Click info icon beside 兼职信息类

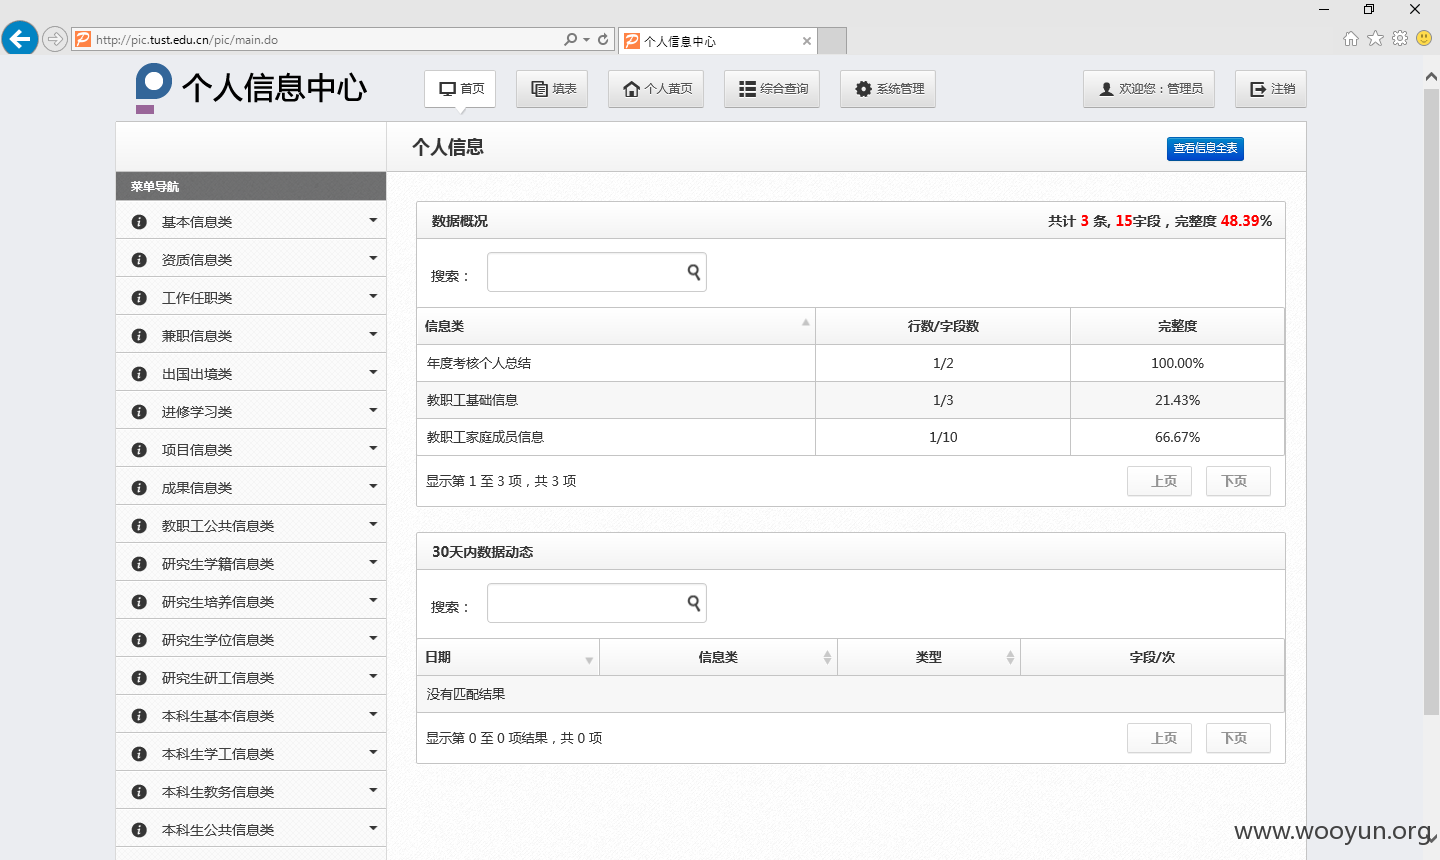tap(139, 336)
